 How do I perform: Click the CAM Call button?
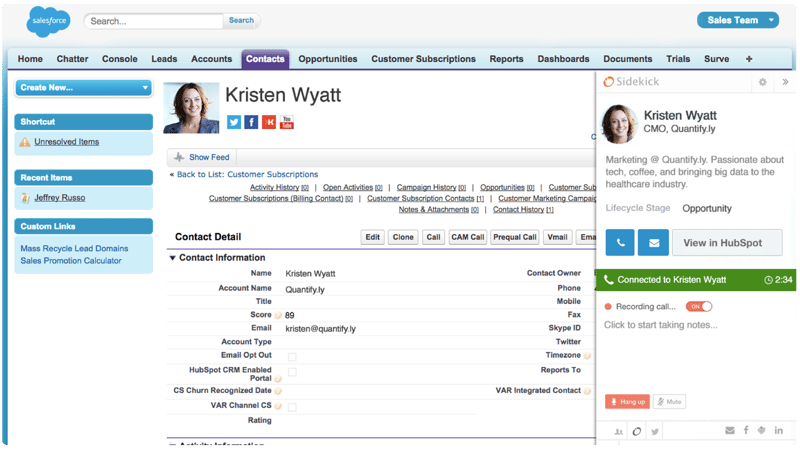click(467, 237)
